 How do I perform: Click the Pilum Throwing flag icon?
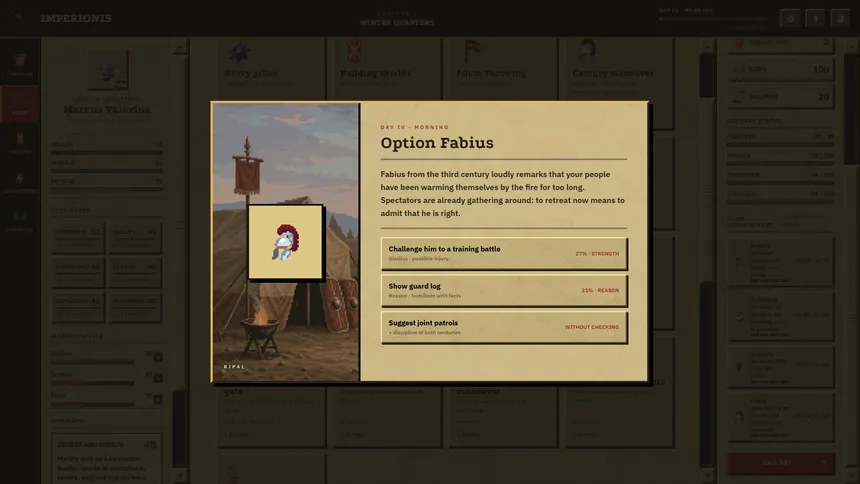click(472, 52)
